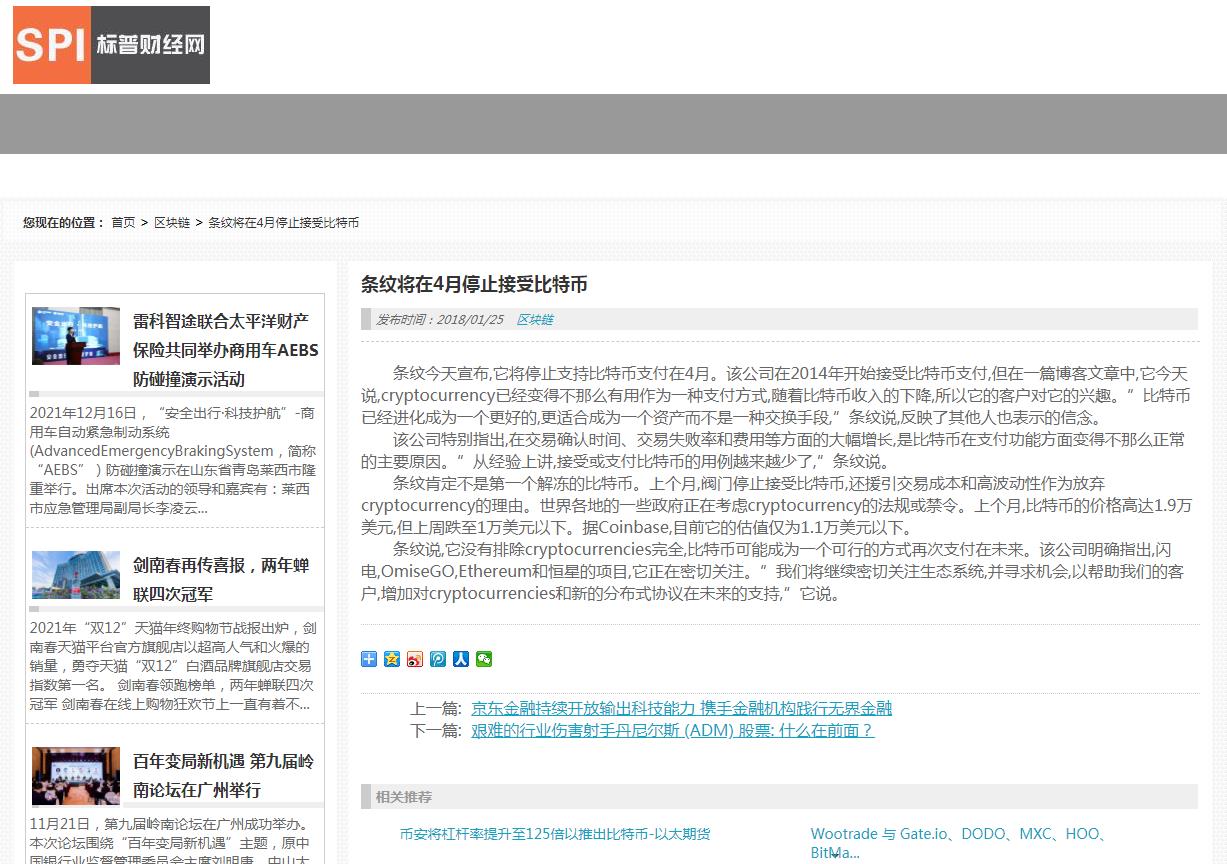Click summary text starting 2021年12月16日
The width and height of the screenshot is (1227, 864).
tap(174, 460)
